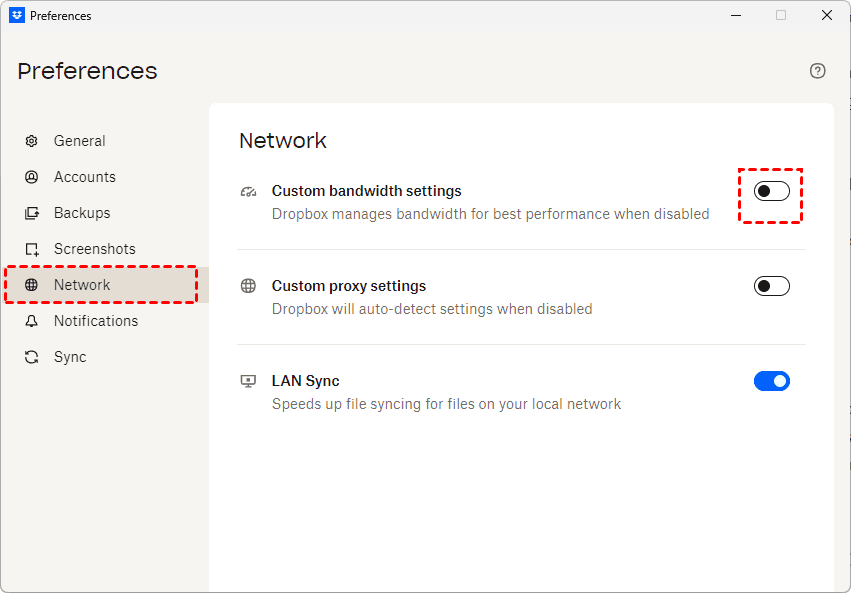Click the Accounts person icon
The width and height of the screenshot is (851, 593).
(32, 177)
